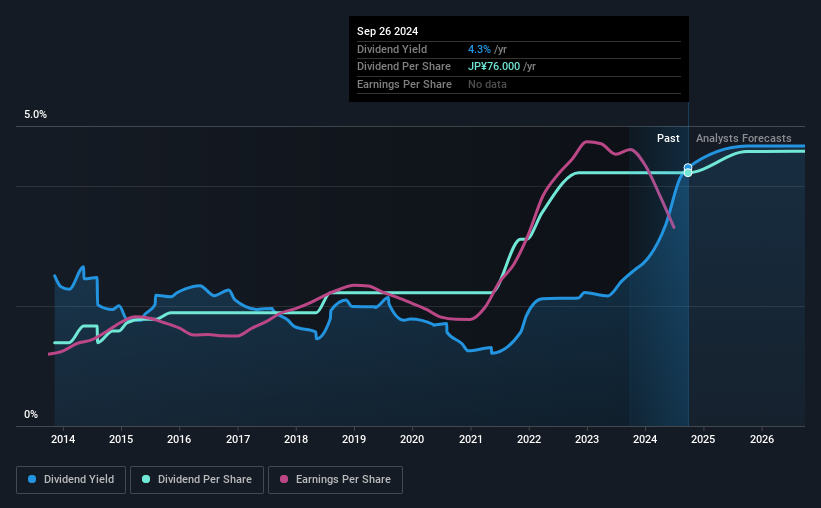Click the 2020 x-axis label
The width and height of the screenshot is (821, 508).
click(x=412, y=439)
